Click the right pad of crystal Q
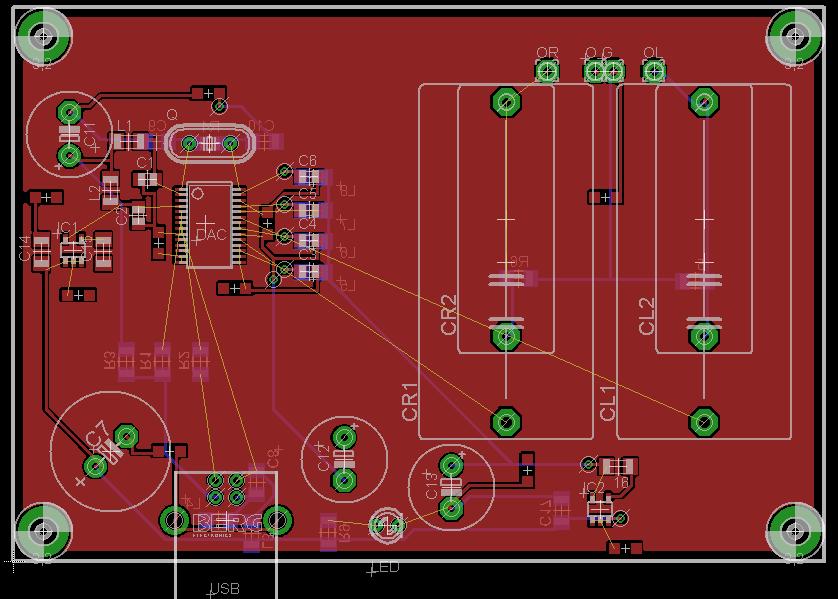 coord(230,143)
